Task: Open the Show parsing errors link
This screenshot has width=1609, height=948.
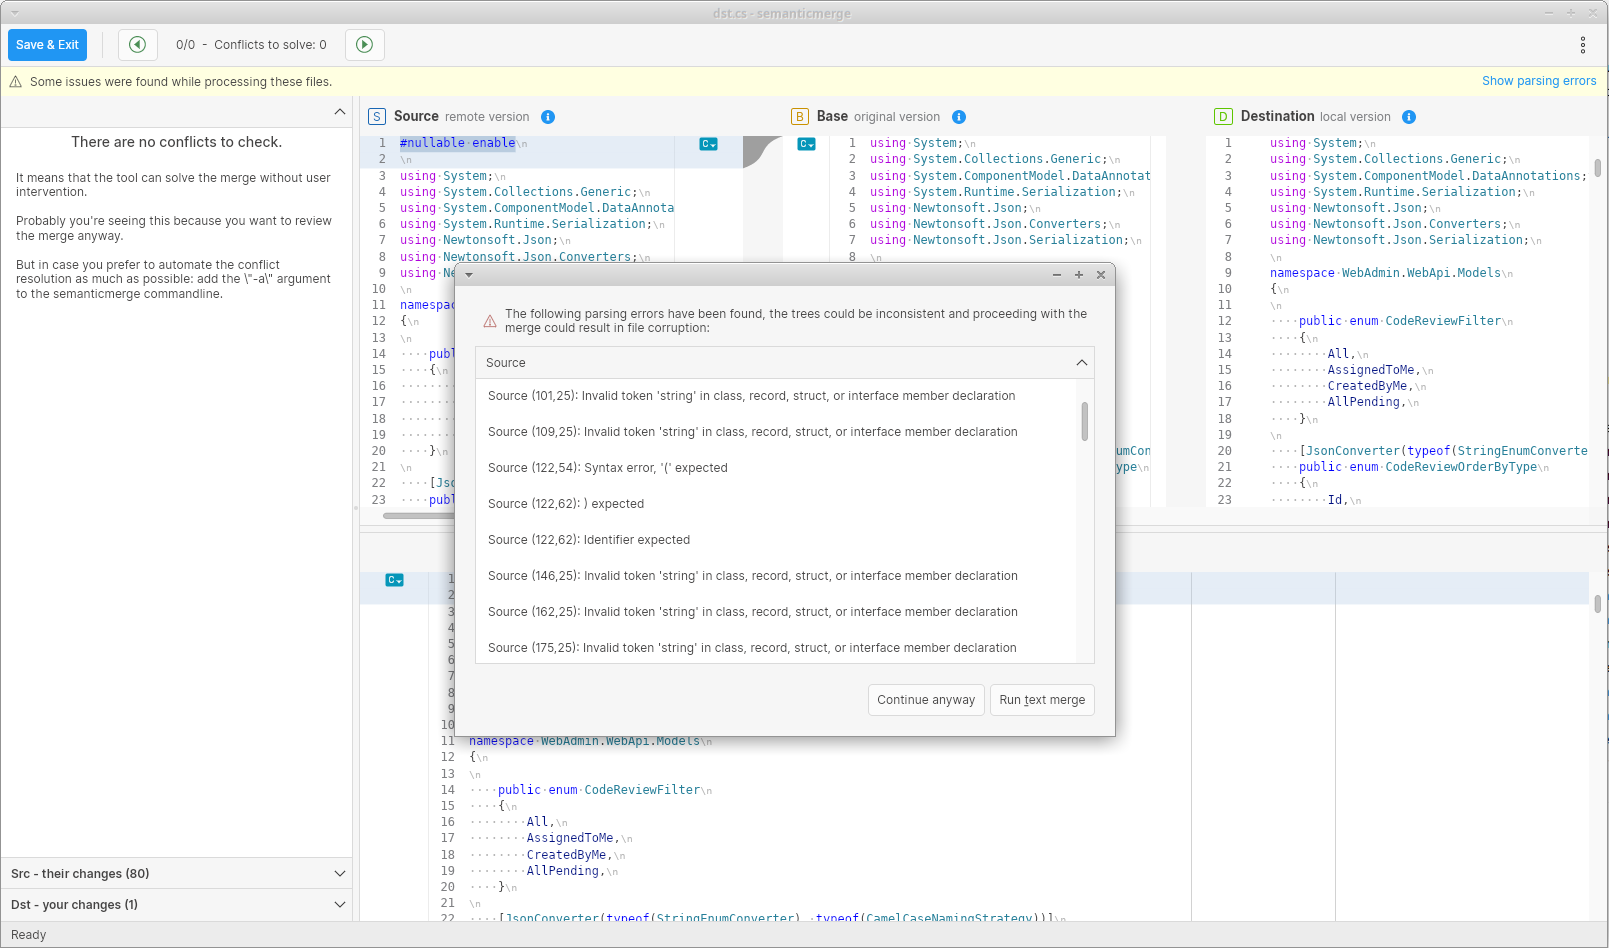Action: (x=1539, y=81)
